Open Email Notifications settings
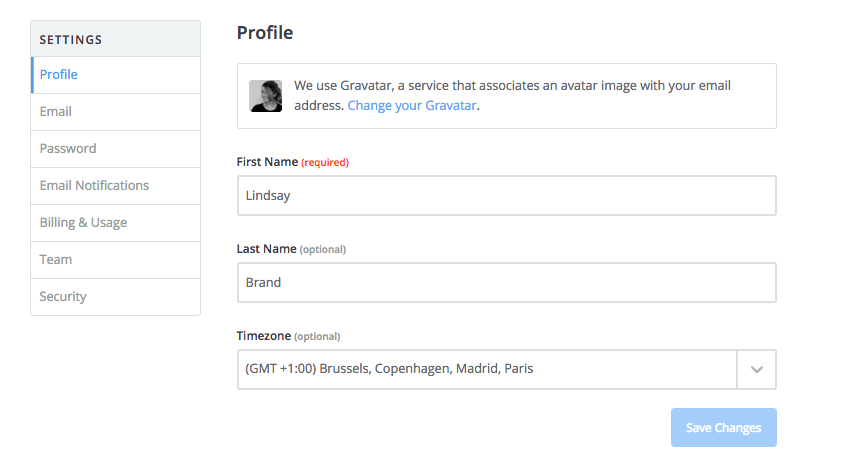 tap(116, 186)
